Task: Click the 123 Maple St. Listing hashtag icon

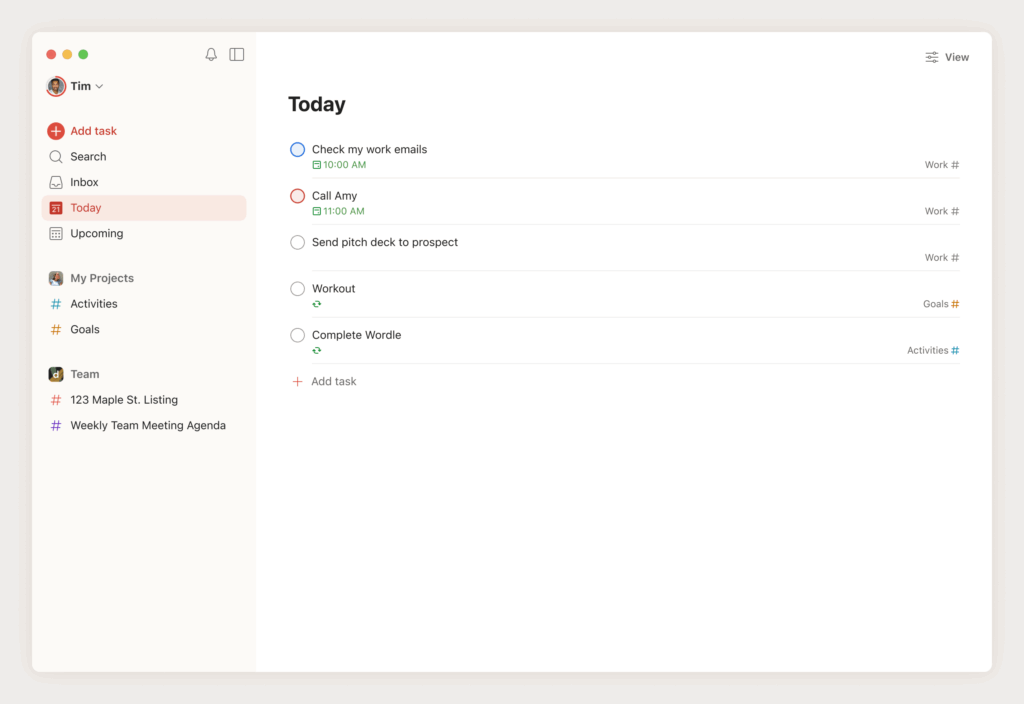Action: [56, 400]
